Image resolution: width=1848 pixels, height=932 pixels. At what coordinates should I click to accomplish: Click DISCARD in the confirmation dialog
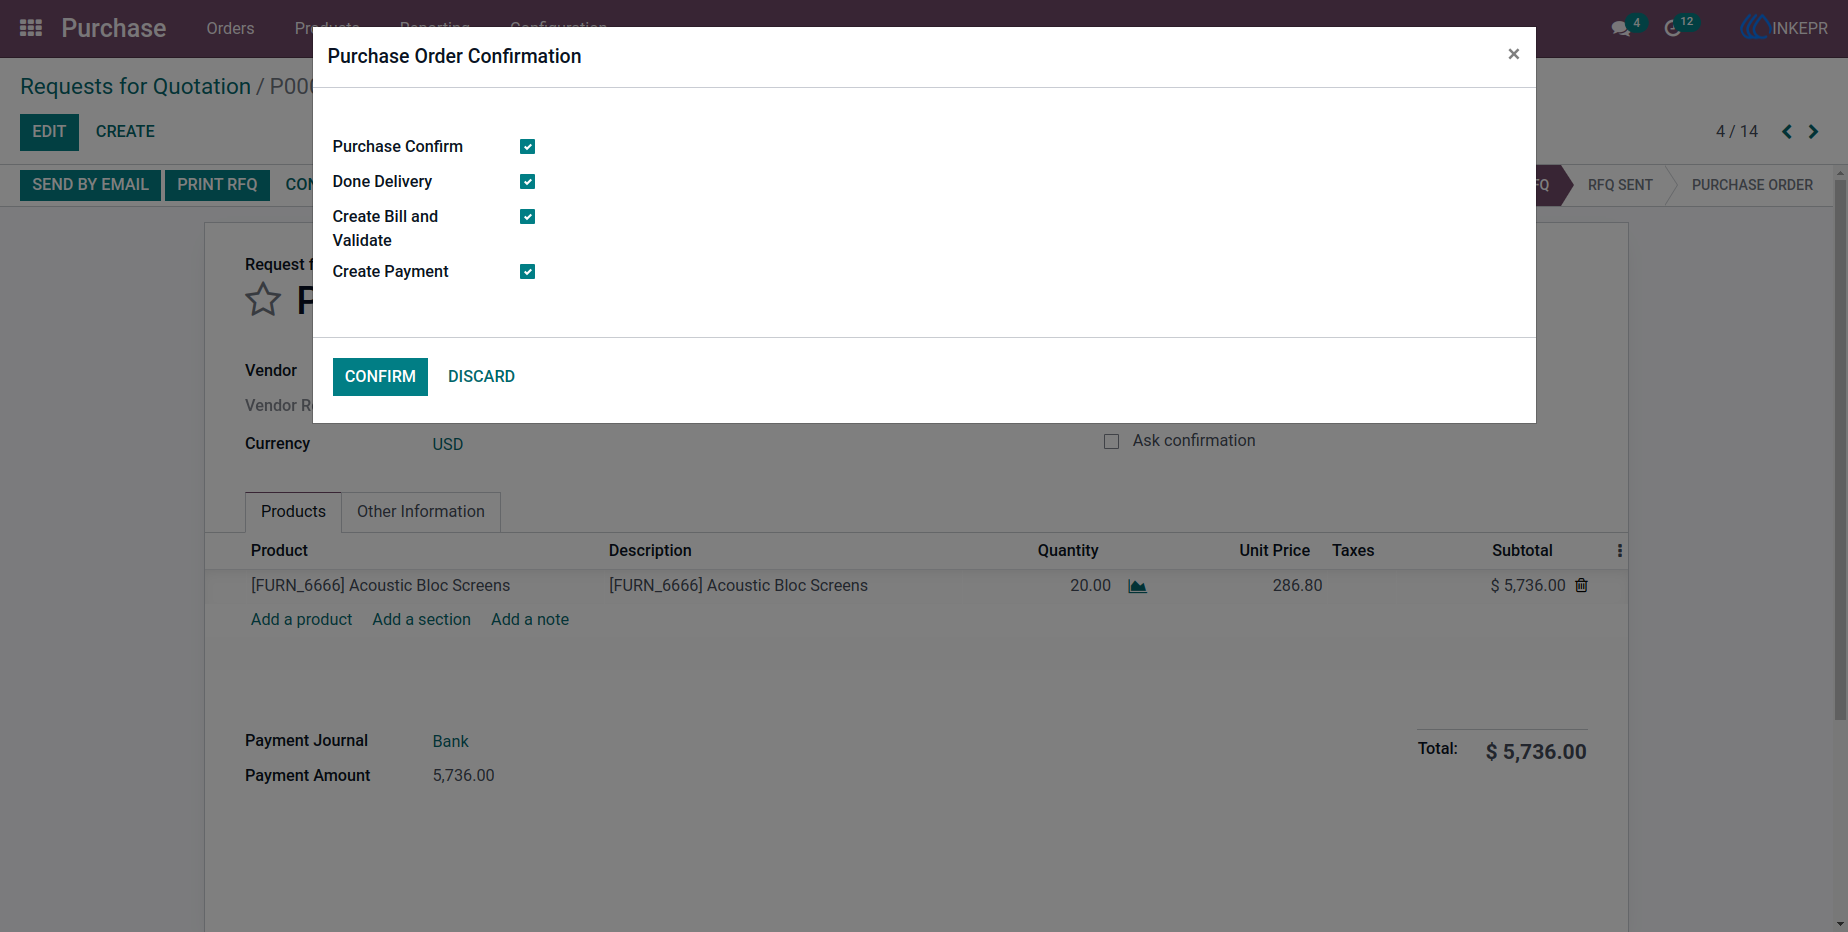tap(481, 377)
